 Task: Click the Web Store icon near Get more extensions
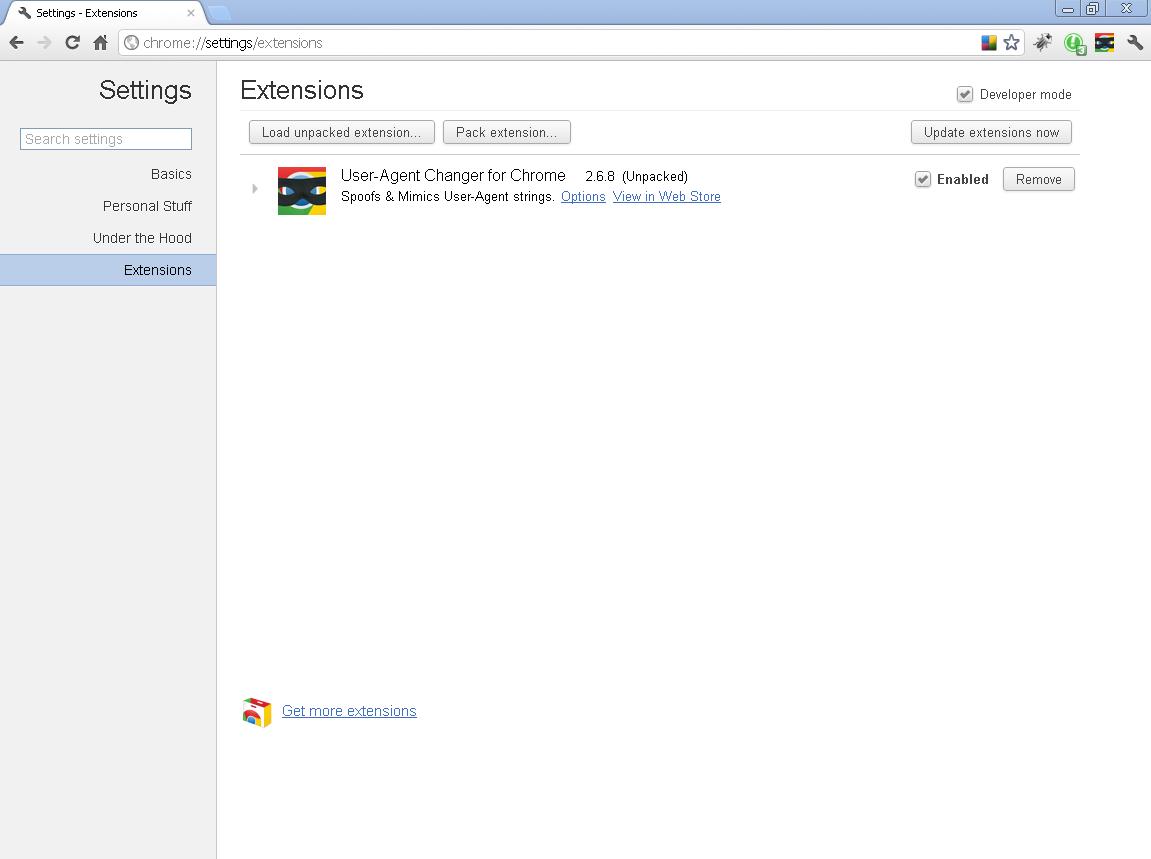click(257, 712)
